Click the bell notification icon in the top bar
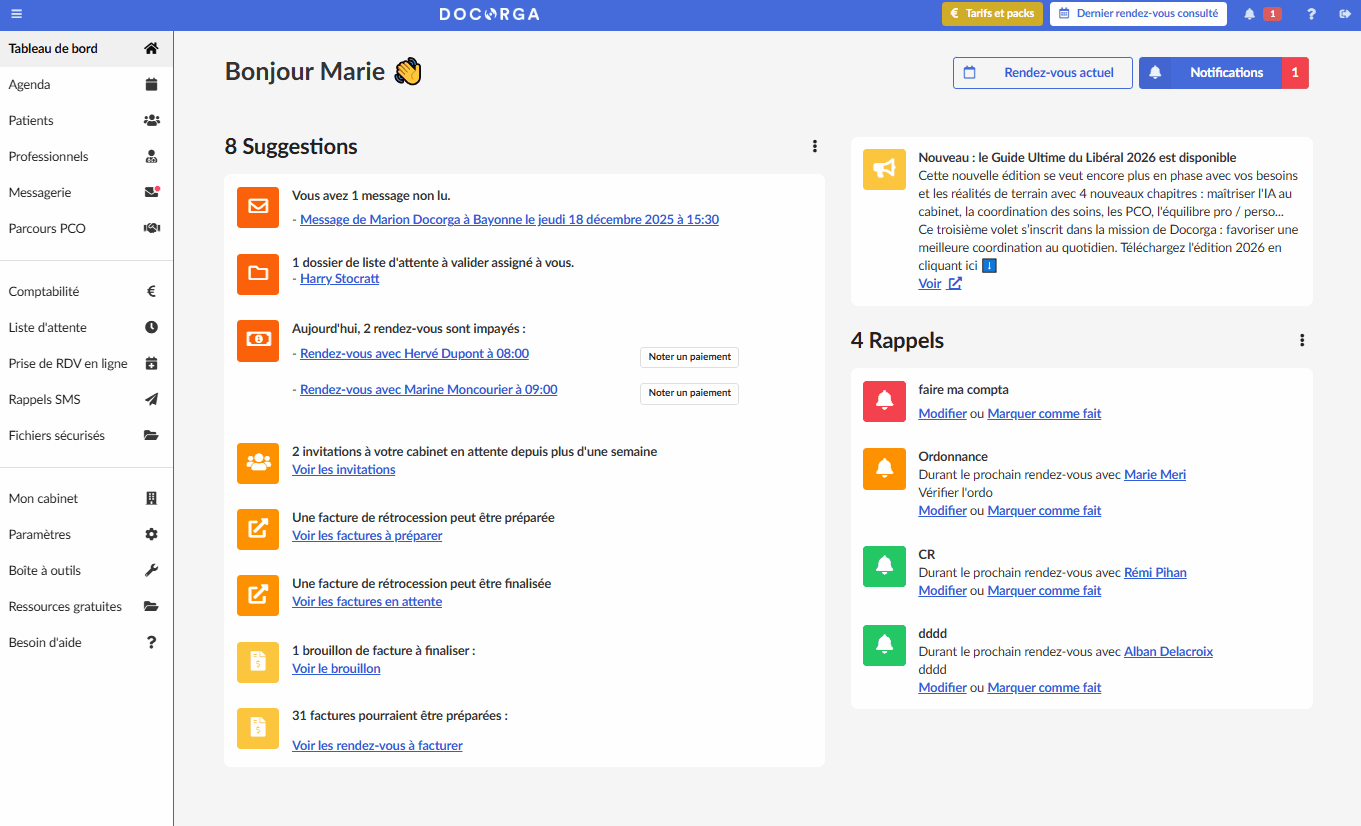This screenshot has width=1361, height=826. (1250, 14)
